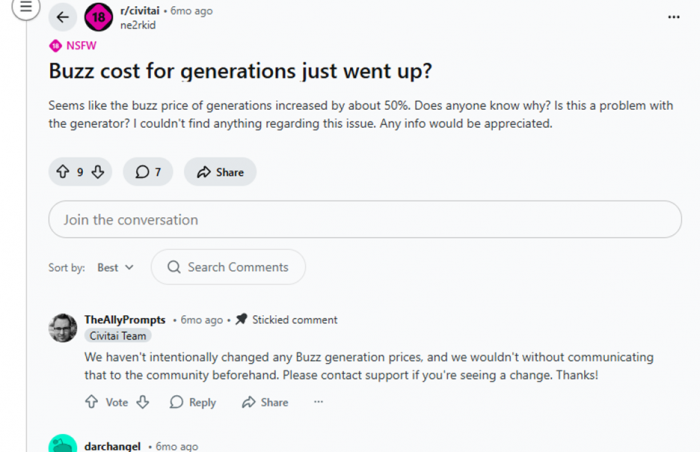
Task: Reply to the stickied comment
Action: (193, 402)
